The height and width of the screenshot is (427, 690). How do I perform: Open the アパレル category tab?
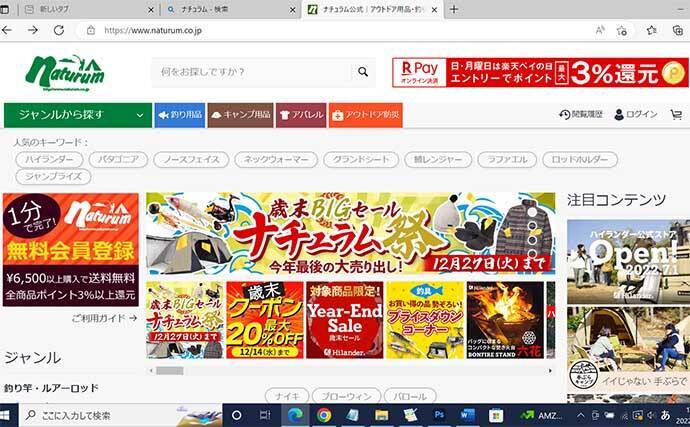(x=301, y=115)
